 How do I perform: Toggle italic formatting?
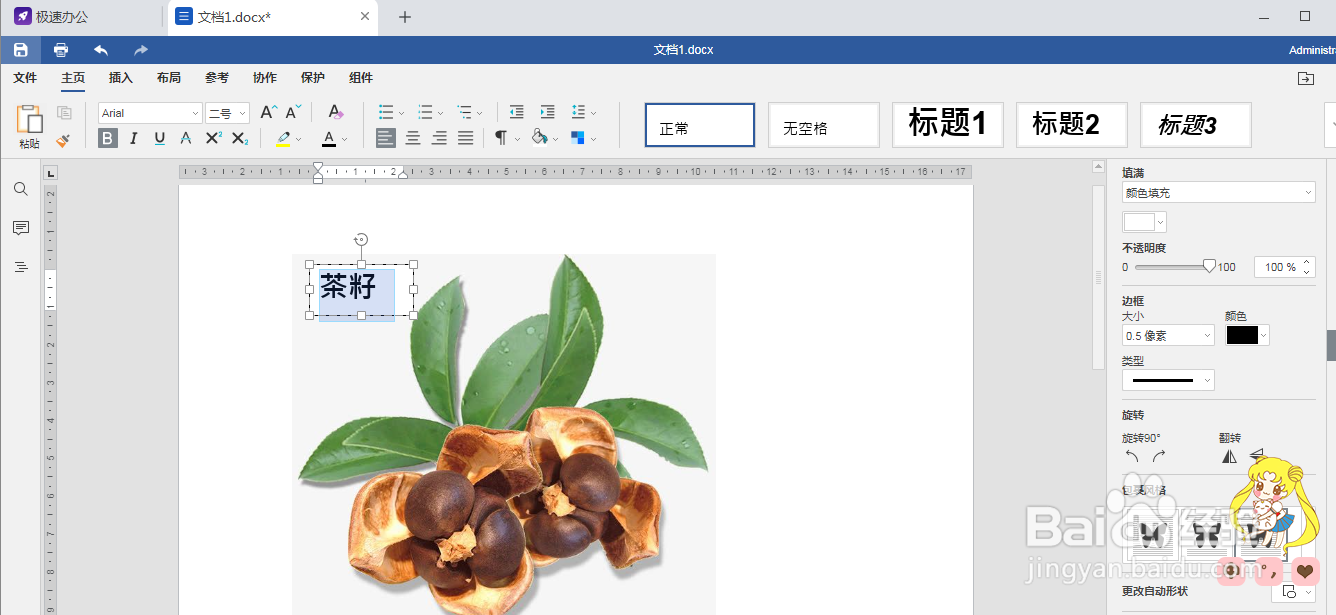click(134, 138)
